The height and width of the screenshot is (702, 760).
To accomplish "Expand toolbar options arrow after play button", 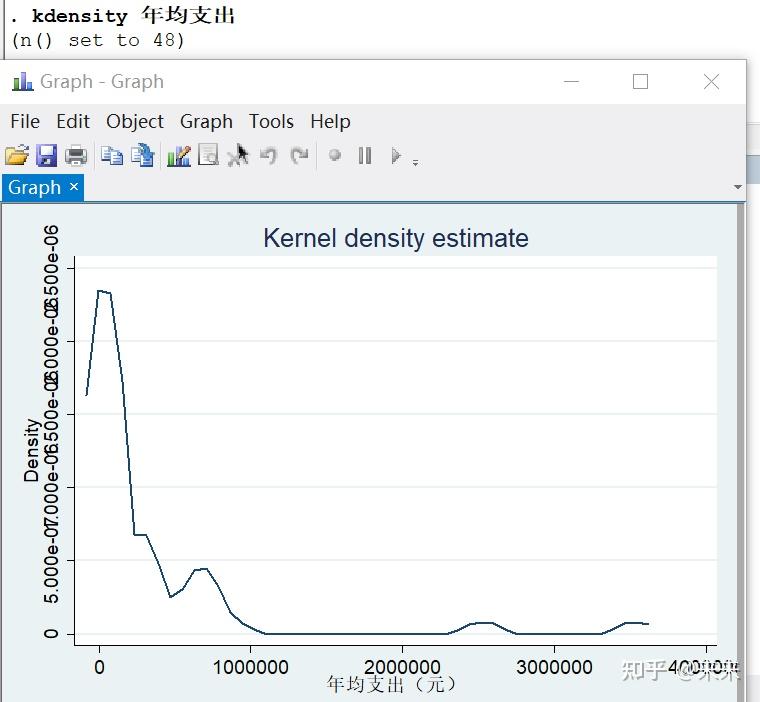I will click(x=415, y=162).
